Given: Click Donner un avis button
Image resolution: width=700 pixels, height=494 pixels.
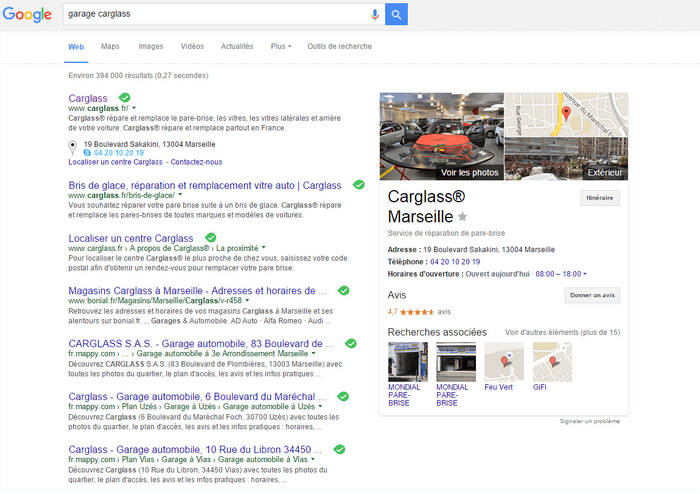Looking at the screenshot, I should (592, 295).
